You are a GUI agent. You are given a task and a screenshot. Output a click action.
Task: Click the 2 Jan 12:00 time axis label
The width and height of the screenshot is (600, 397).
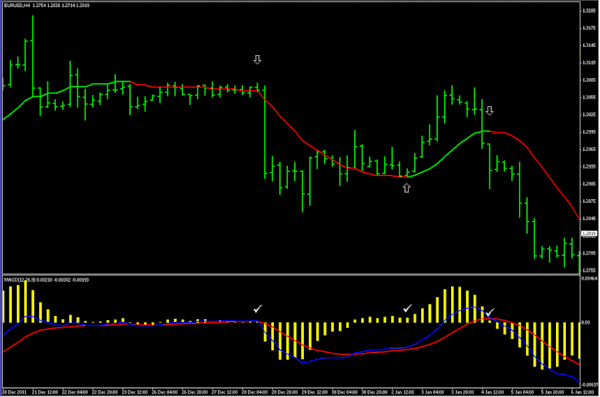click(x=403, y=392)
